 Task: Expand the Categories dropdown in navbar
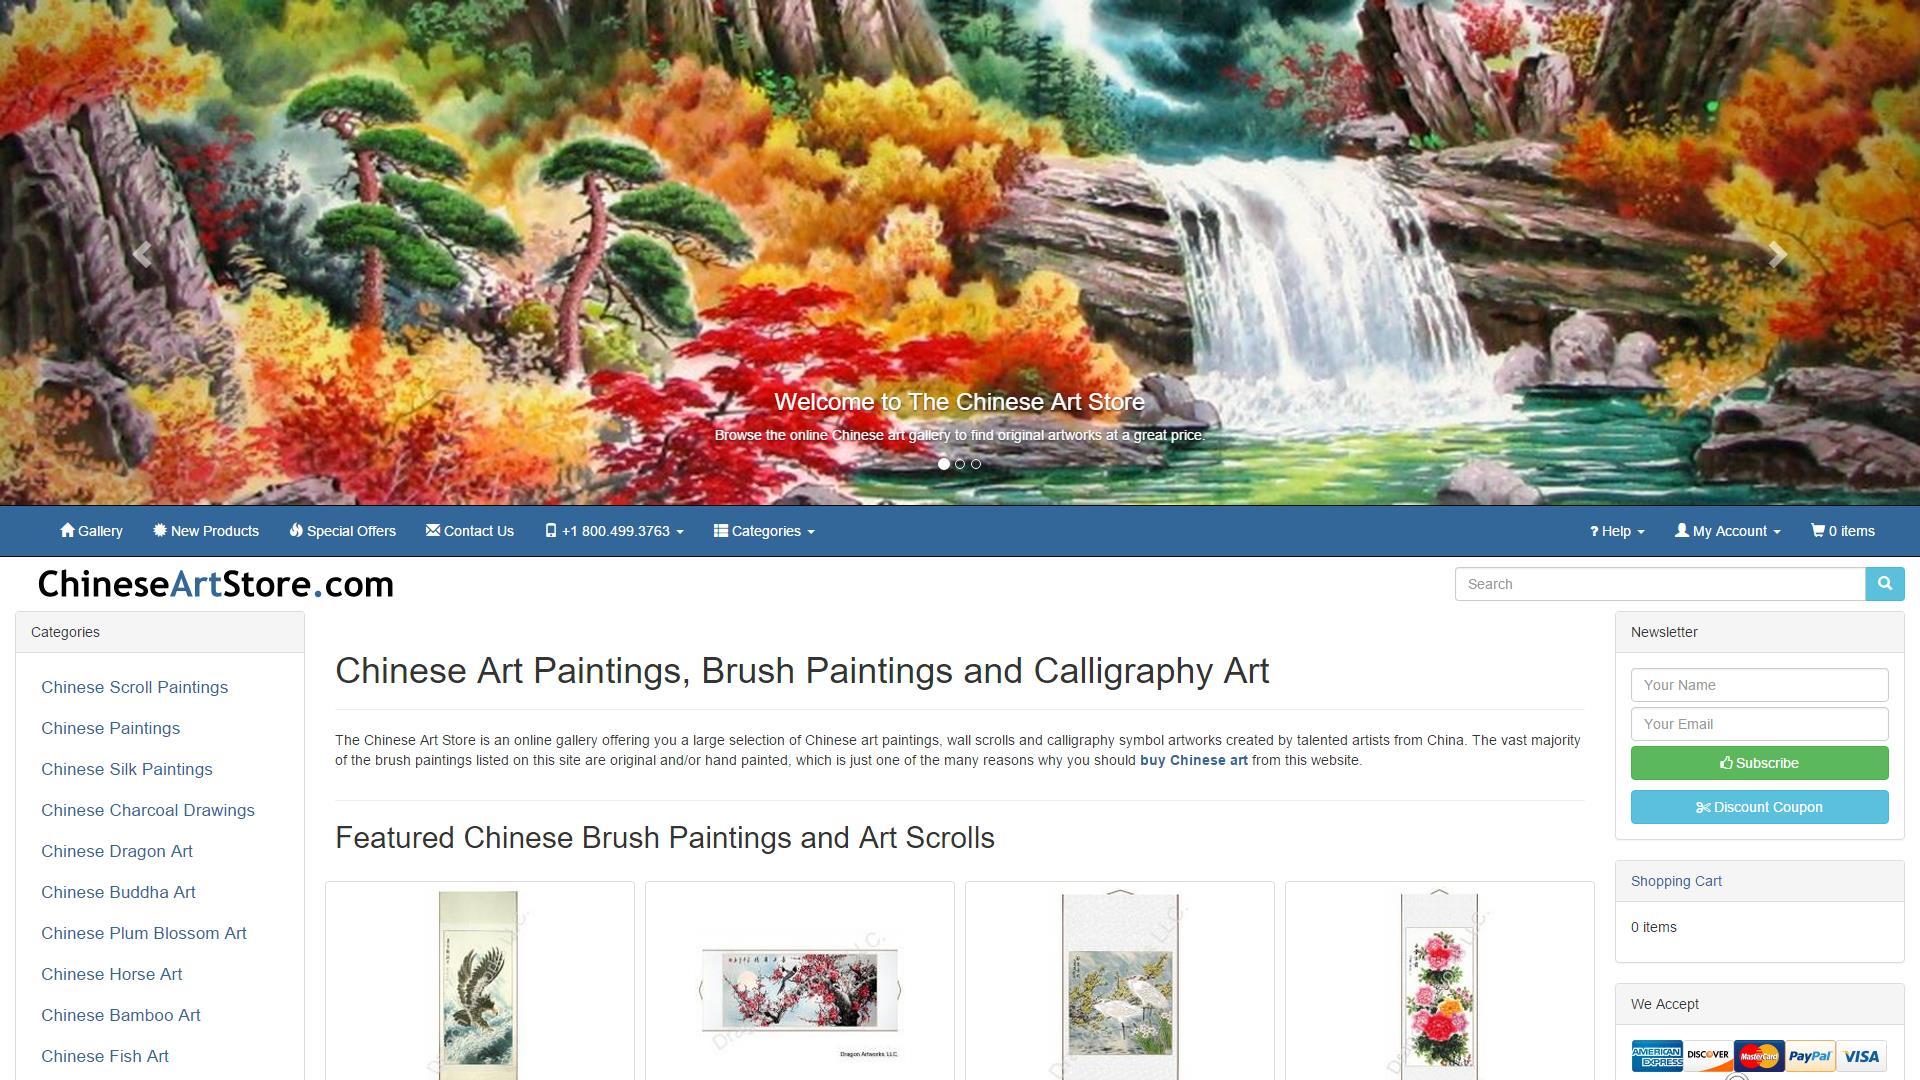click(x=764, y=531)
